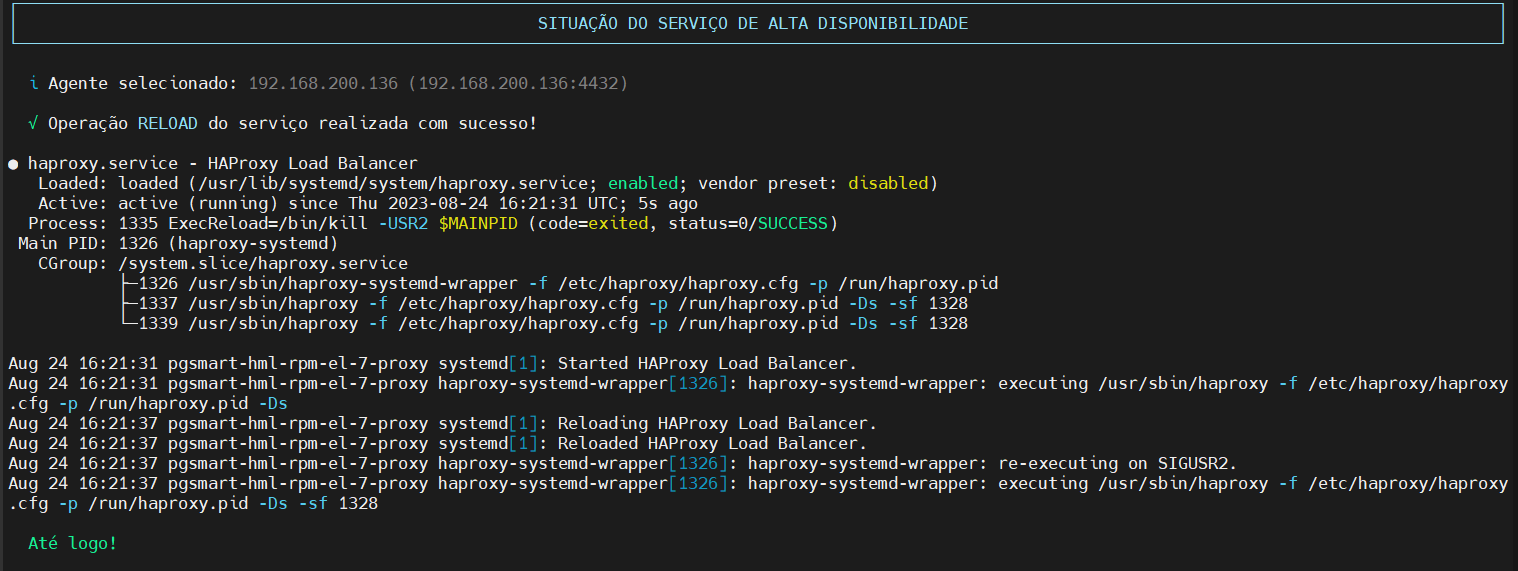Click the yellow disabled vendor preset text
Viewport: 1518px width, 571px height.
coord(888,183)
